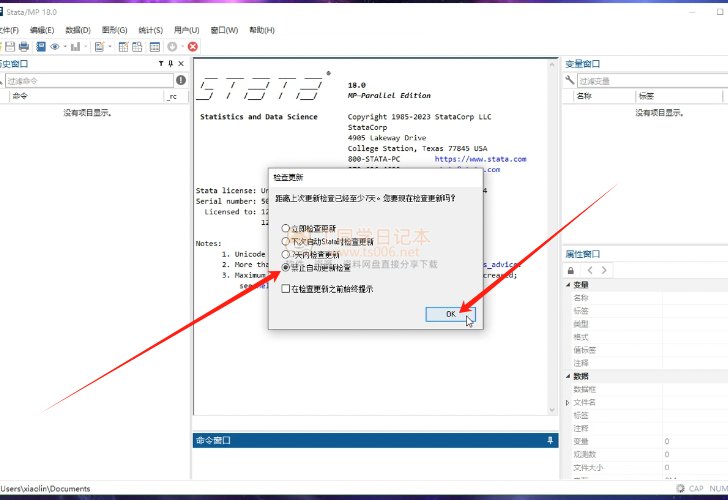The width and height of the screenshot is (728, 500).
Task: Click the Users\xiaolin\Documents path in status bar
Action: click(x=46, y=489)
